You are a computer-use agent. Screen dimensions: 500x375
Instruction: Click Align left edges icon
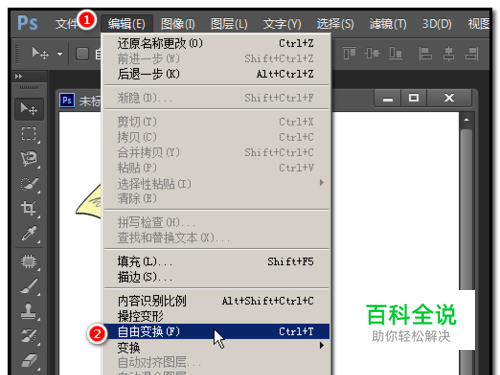pyautogui.click(x=425, y=53)
